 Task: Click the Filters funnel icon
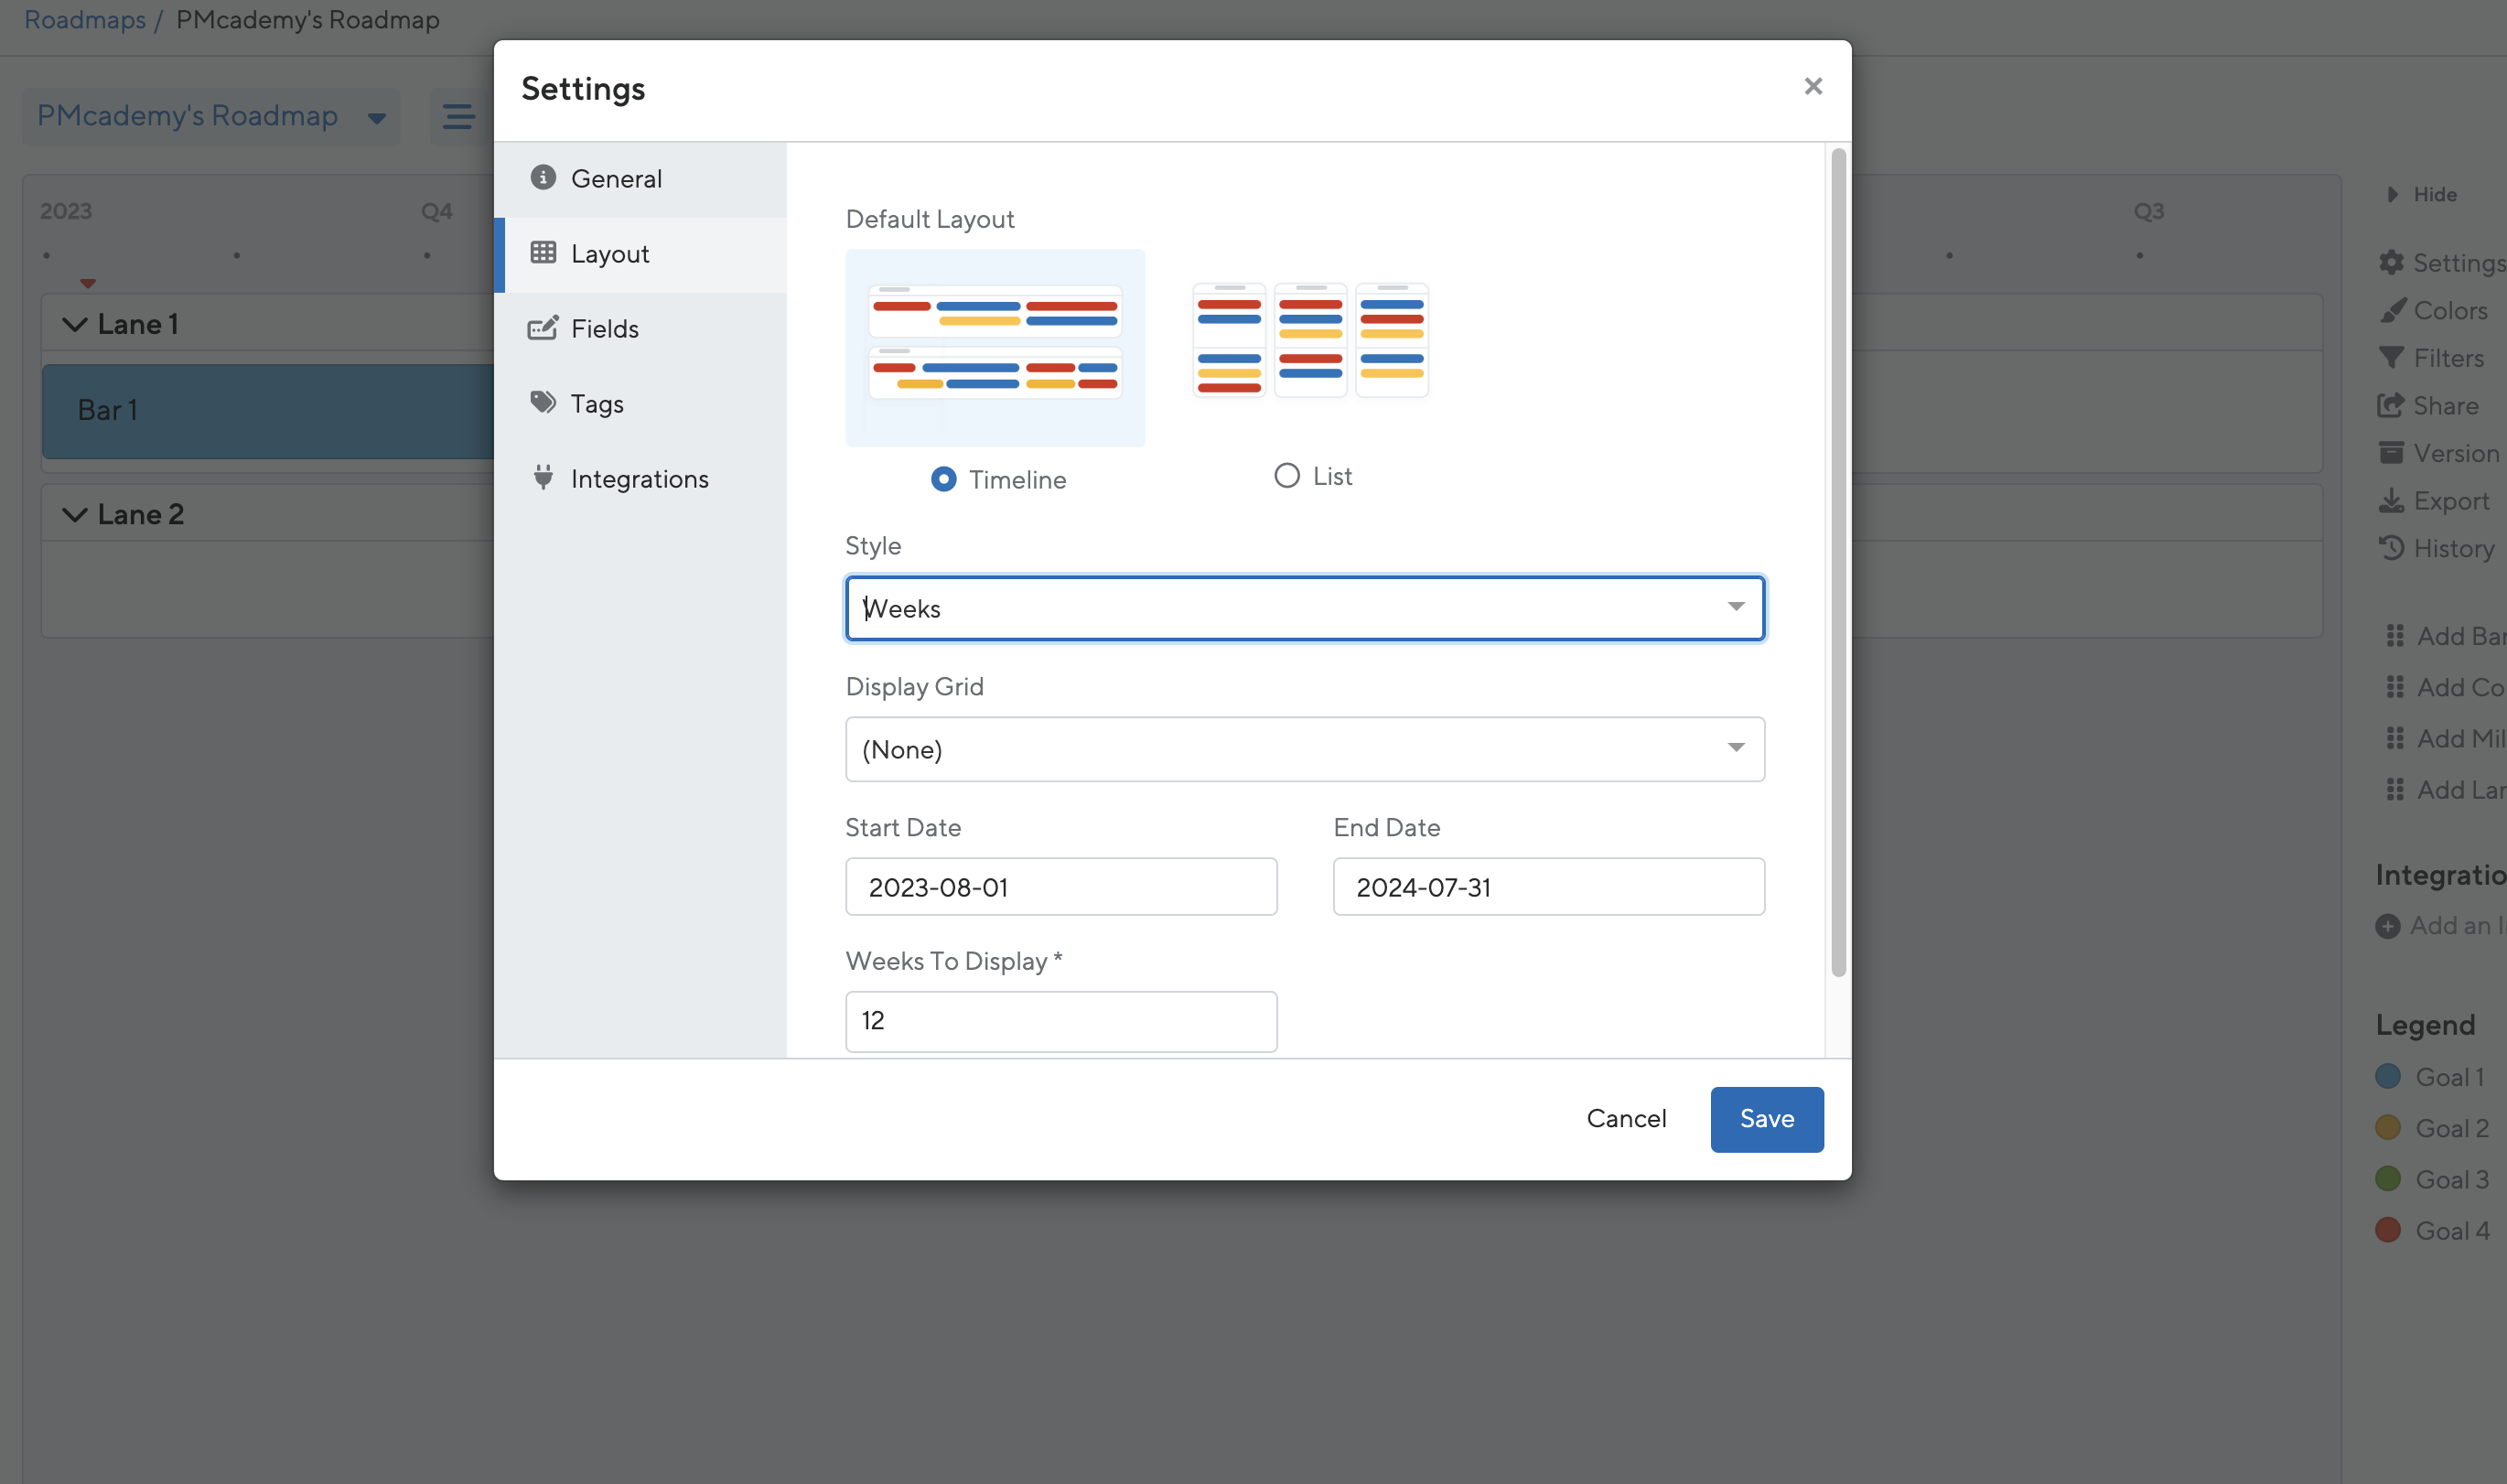(x=2391, y=358)
